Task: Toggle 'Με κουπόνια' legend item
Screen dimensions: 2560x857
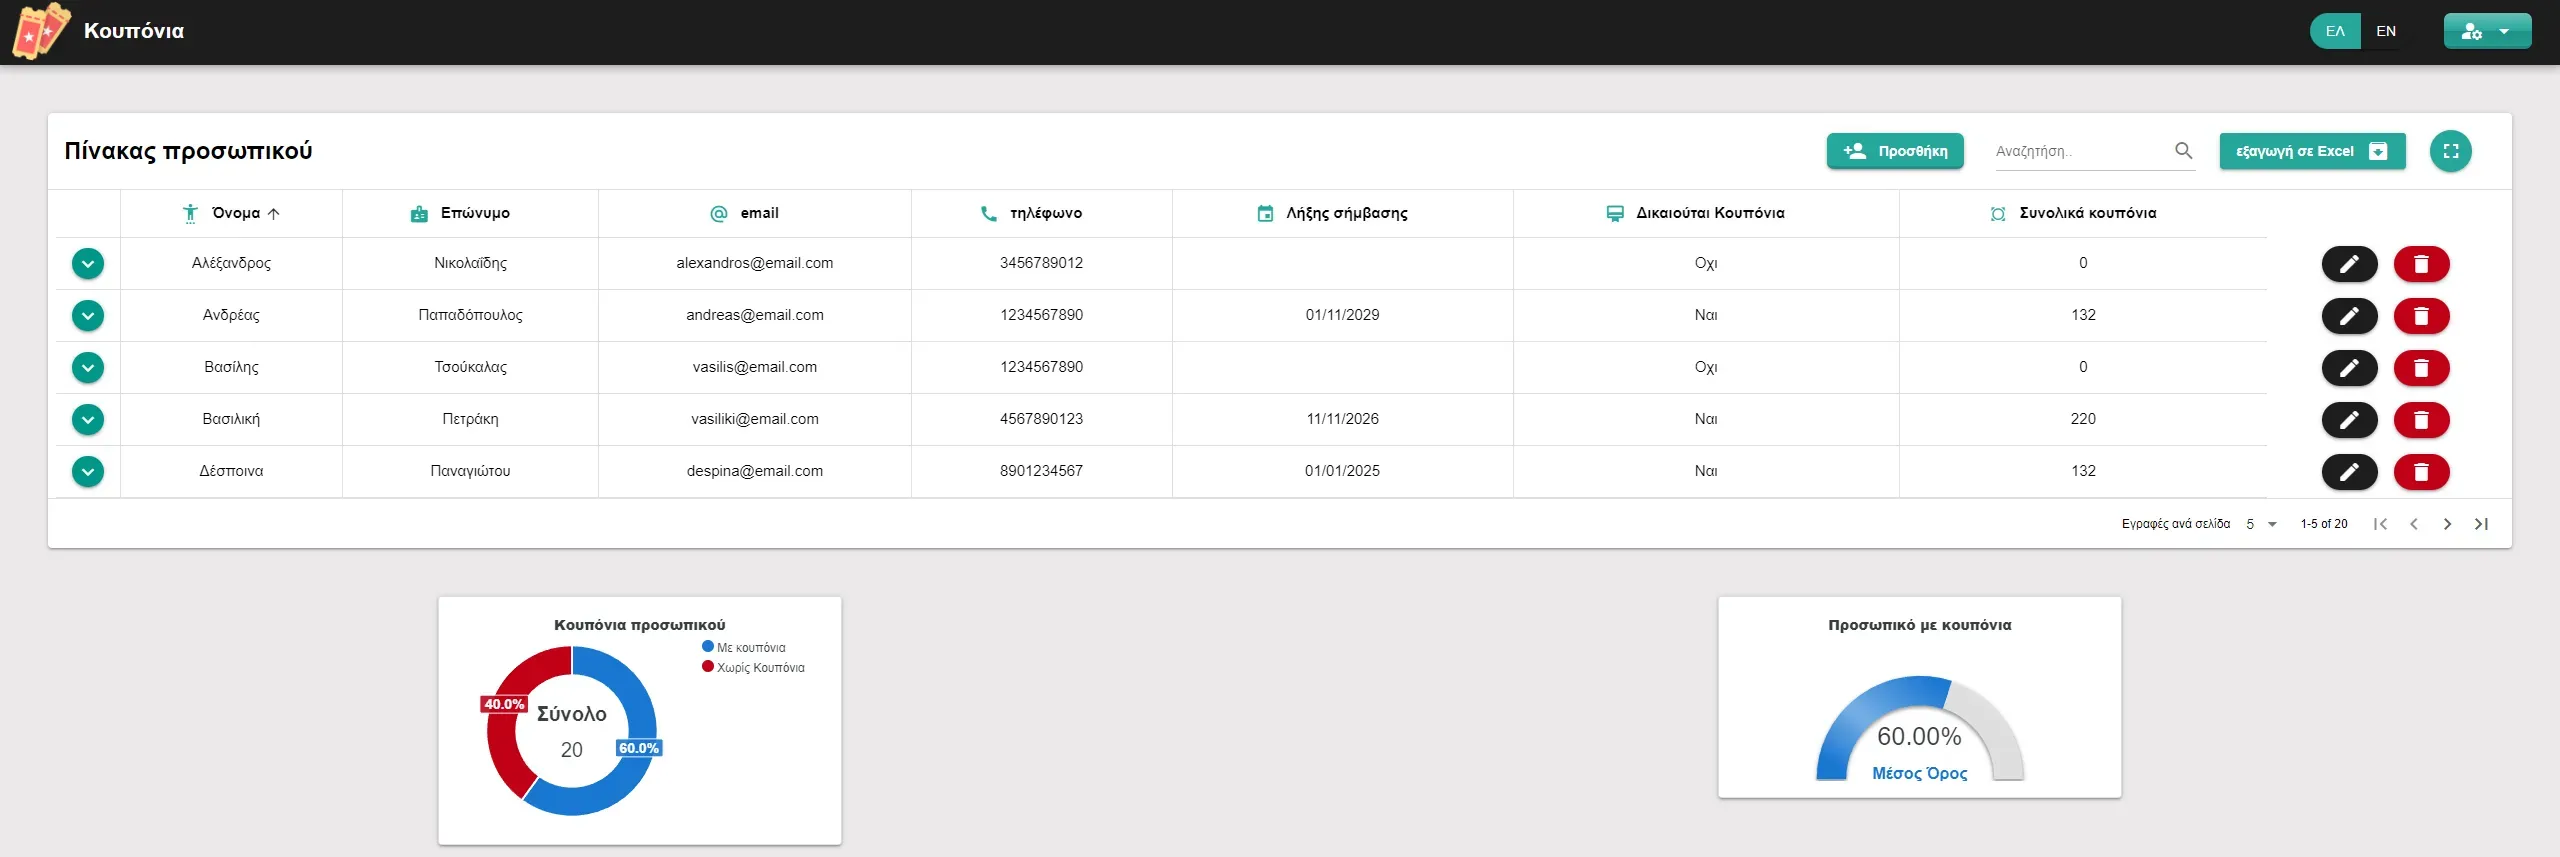Action: tap(744, 648)
